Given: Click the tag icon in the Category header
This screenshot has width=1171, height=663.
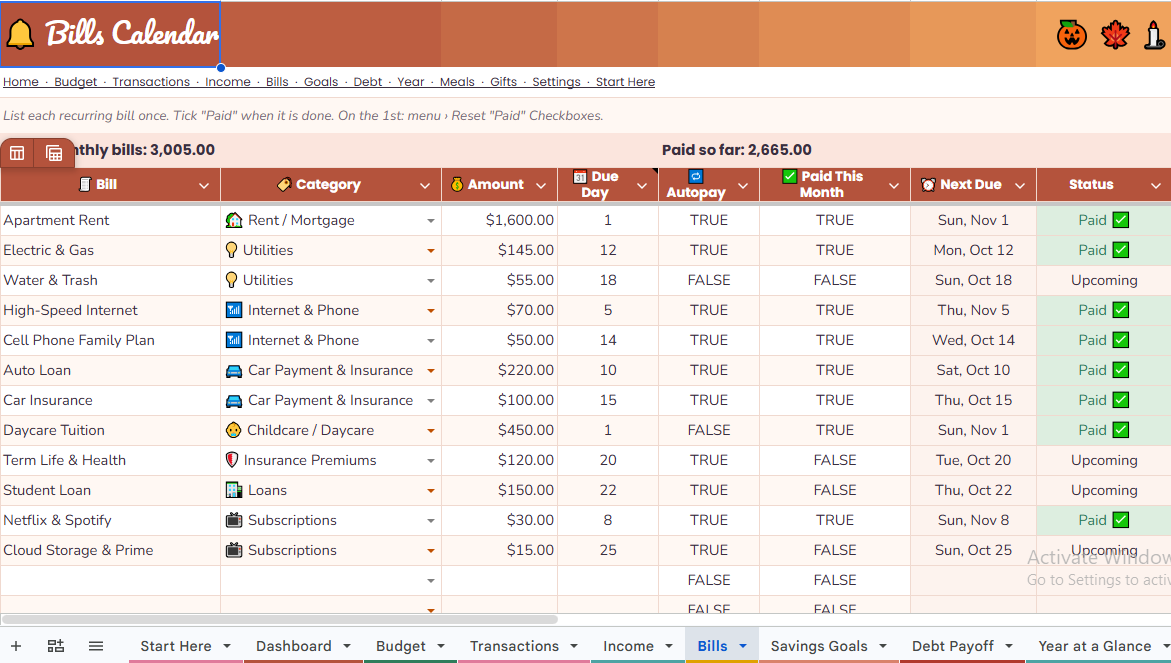Looking at the screenshot, I should coord(284,184).
